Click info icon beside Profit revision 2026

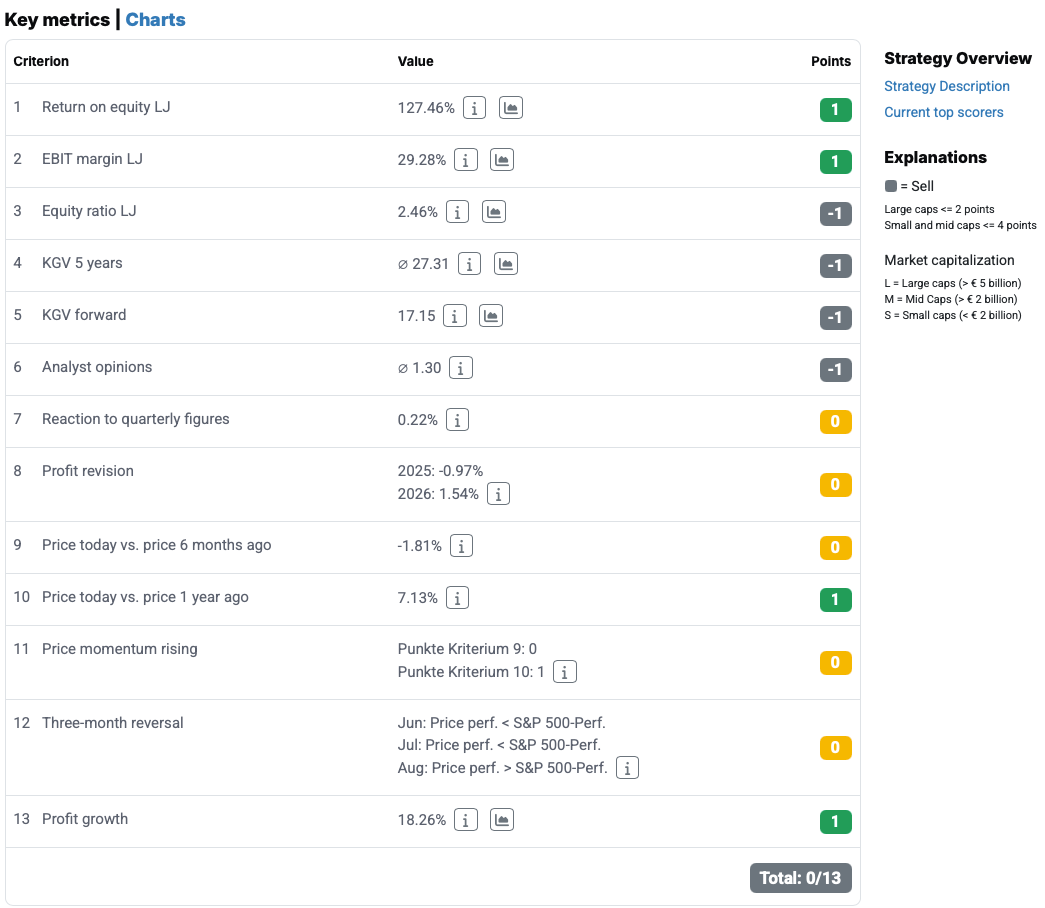pos(499,494)
